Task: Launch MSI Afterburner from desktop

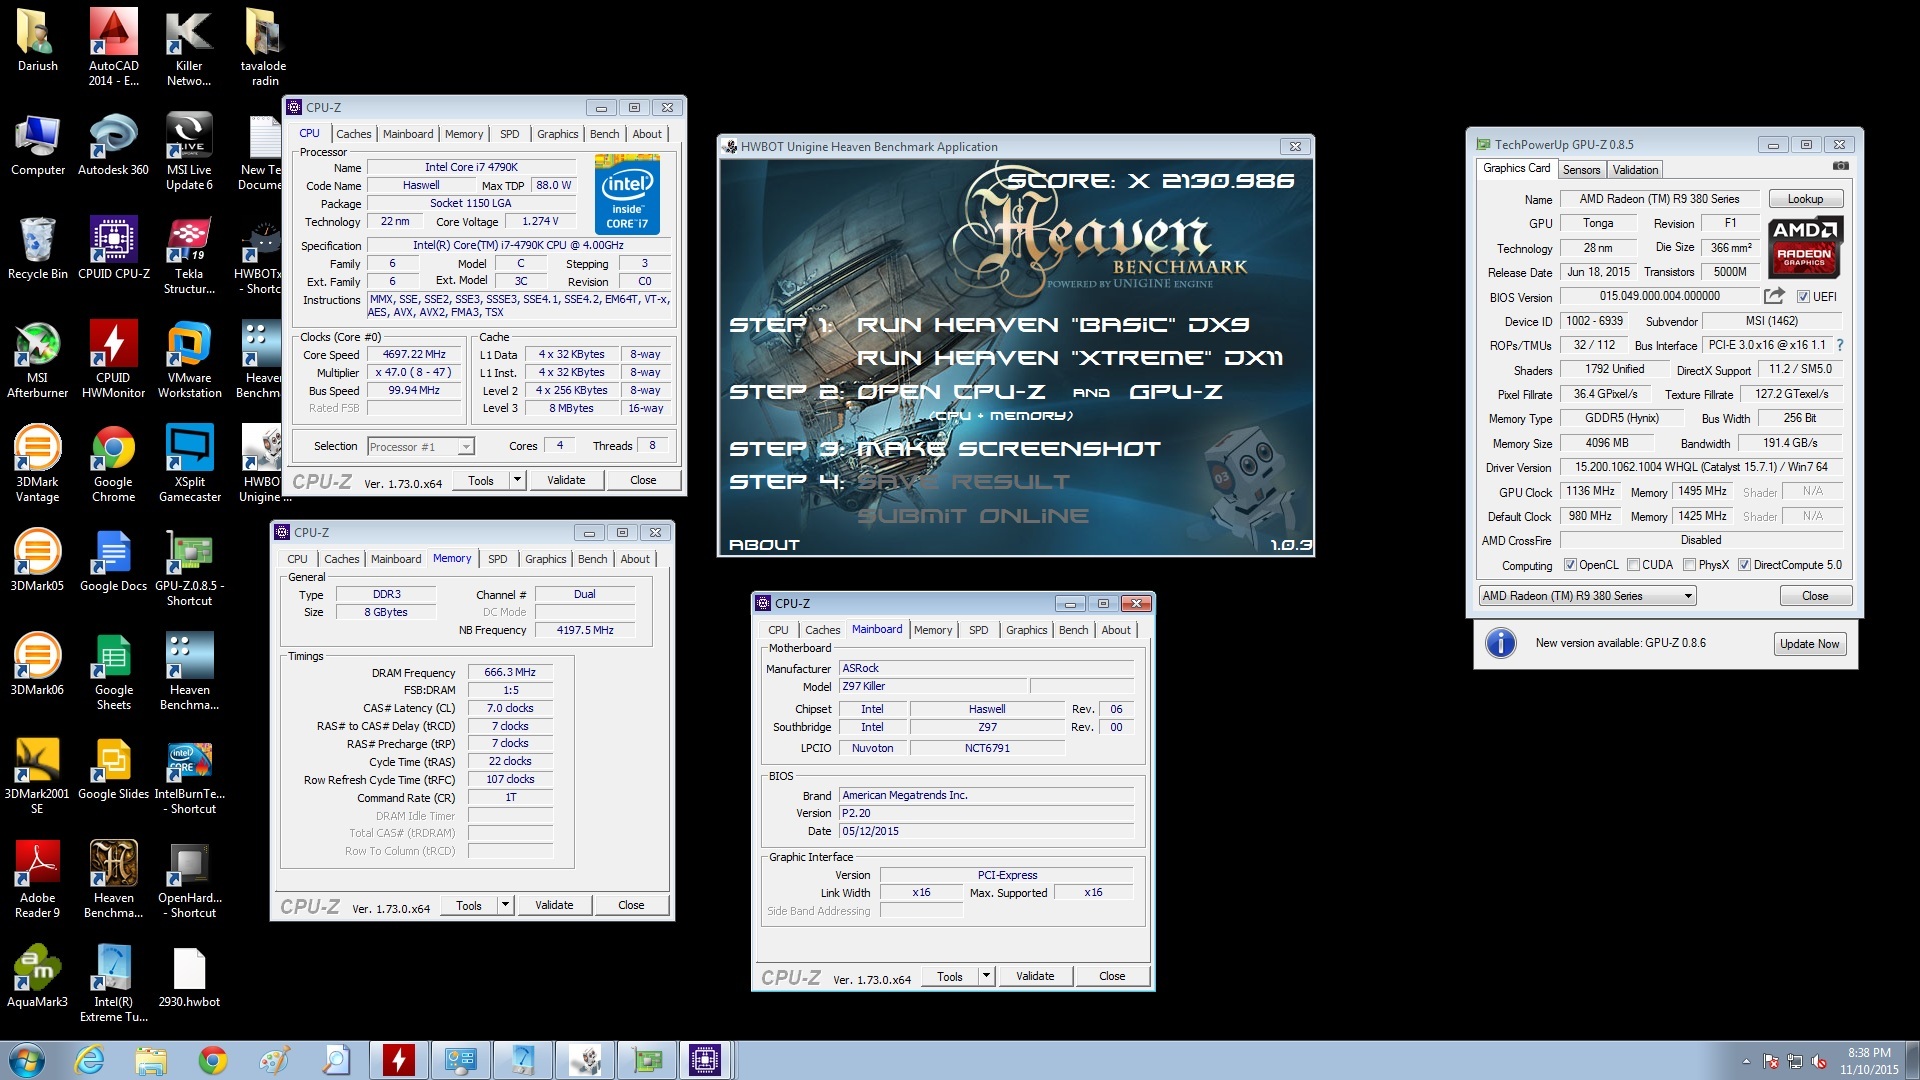Action: click(38, 358)
